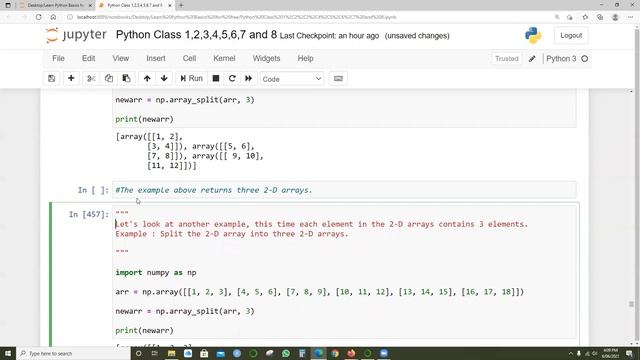Viewport: 640px width, 360px height.
Task: Open browser settings ellipsis menu
Action: tap(630, 17)
